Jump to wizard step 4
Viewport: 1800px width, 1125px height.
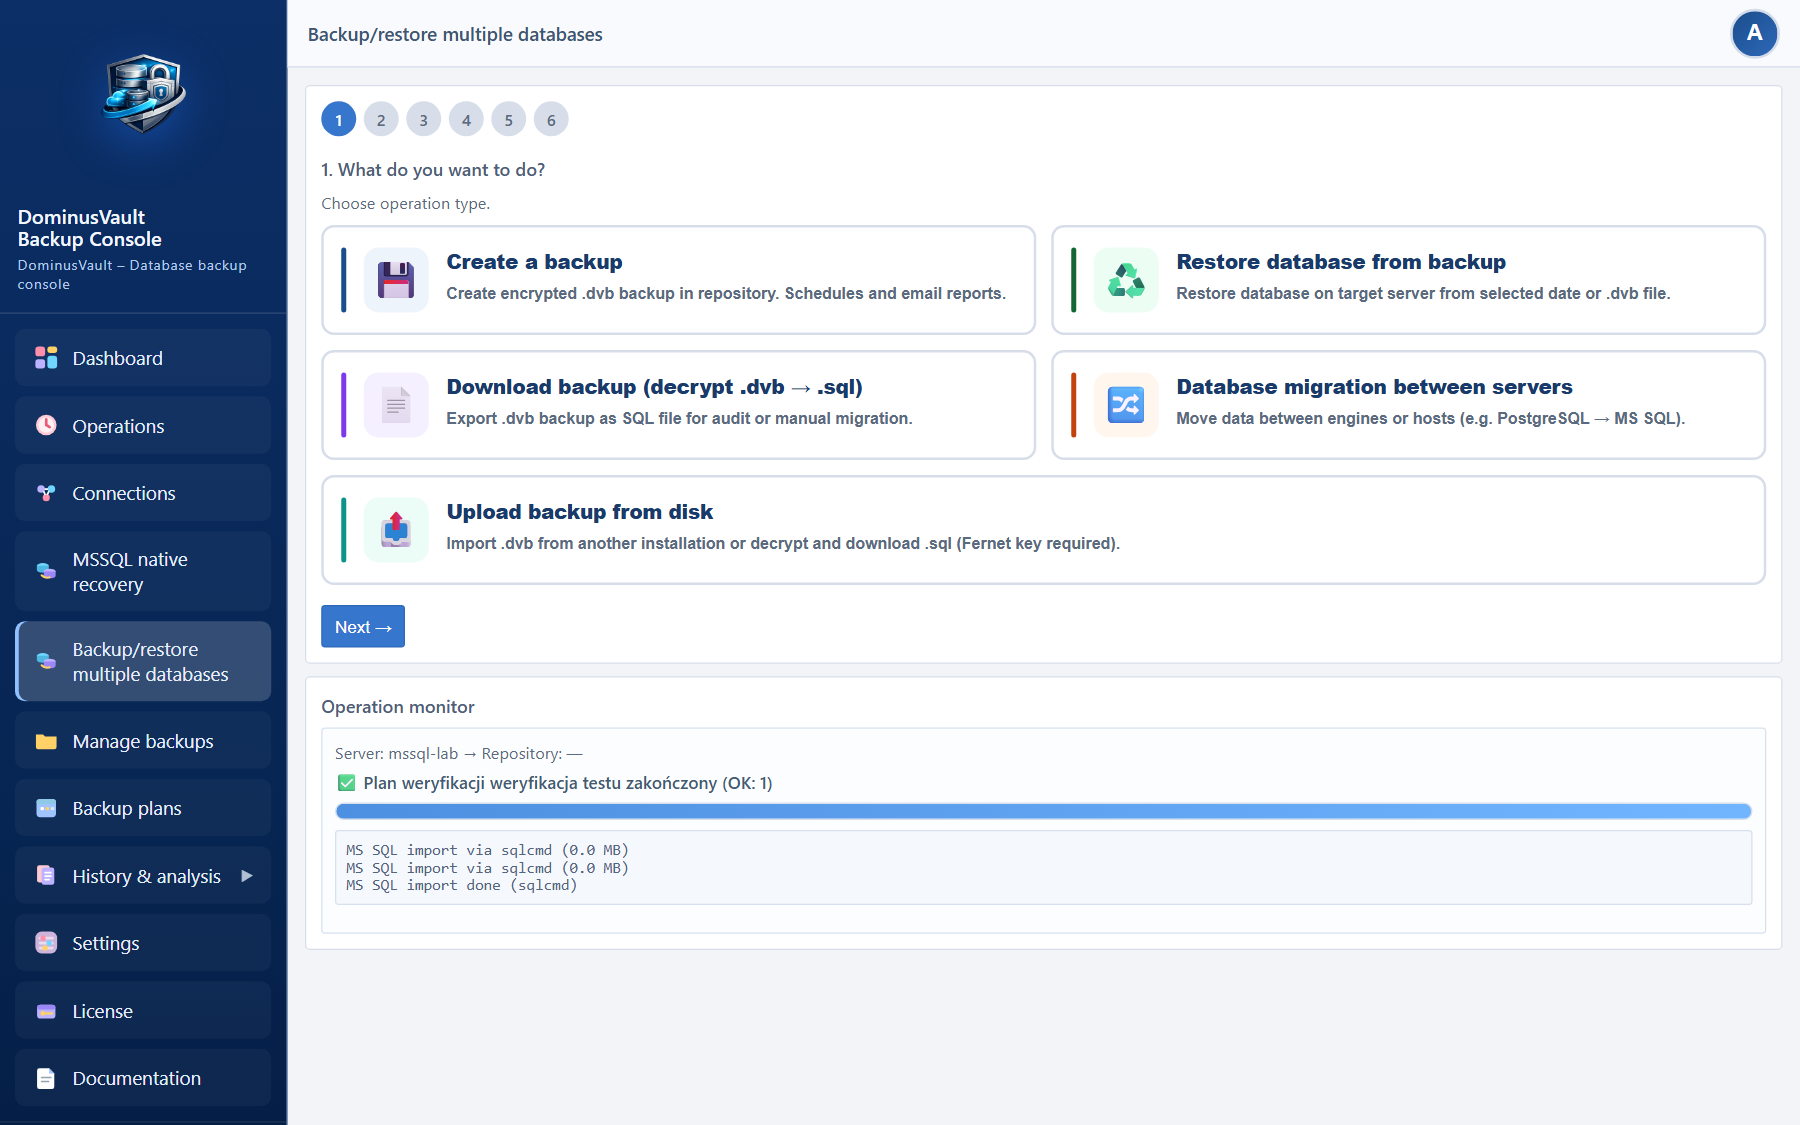(466, 119)
